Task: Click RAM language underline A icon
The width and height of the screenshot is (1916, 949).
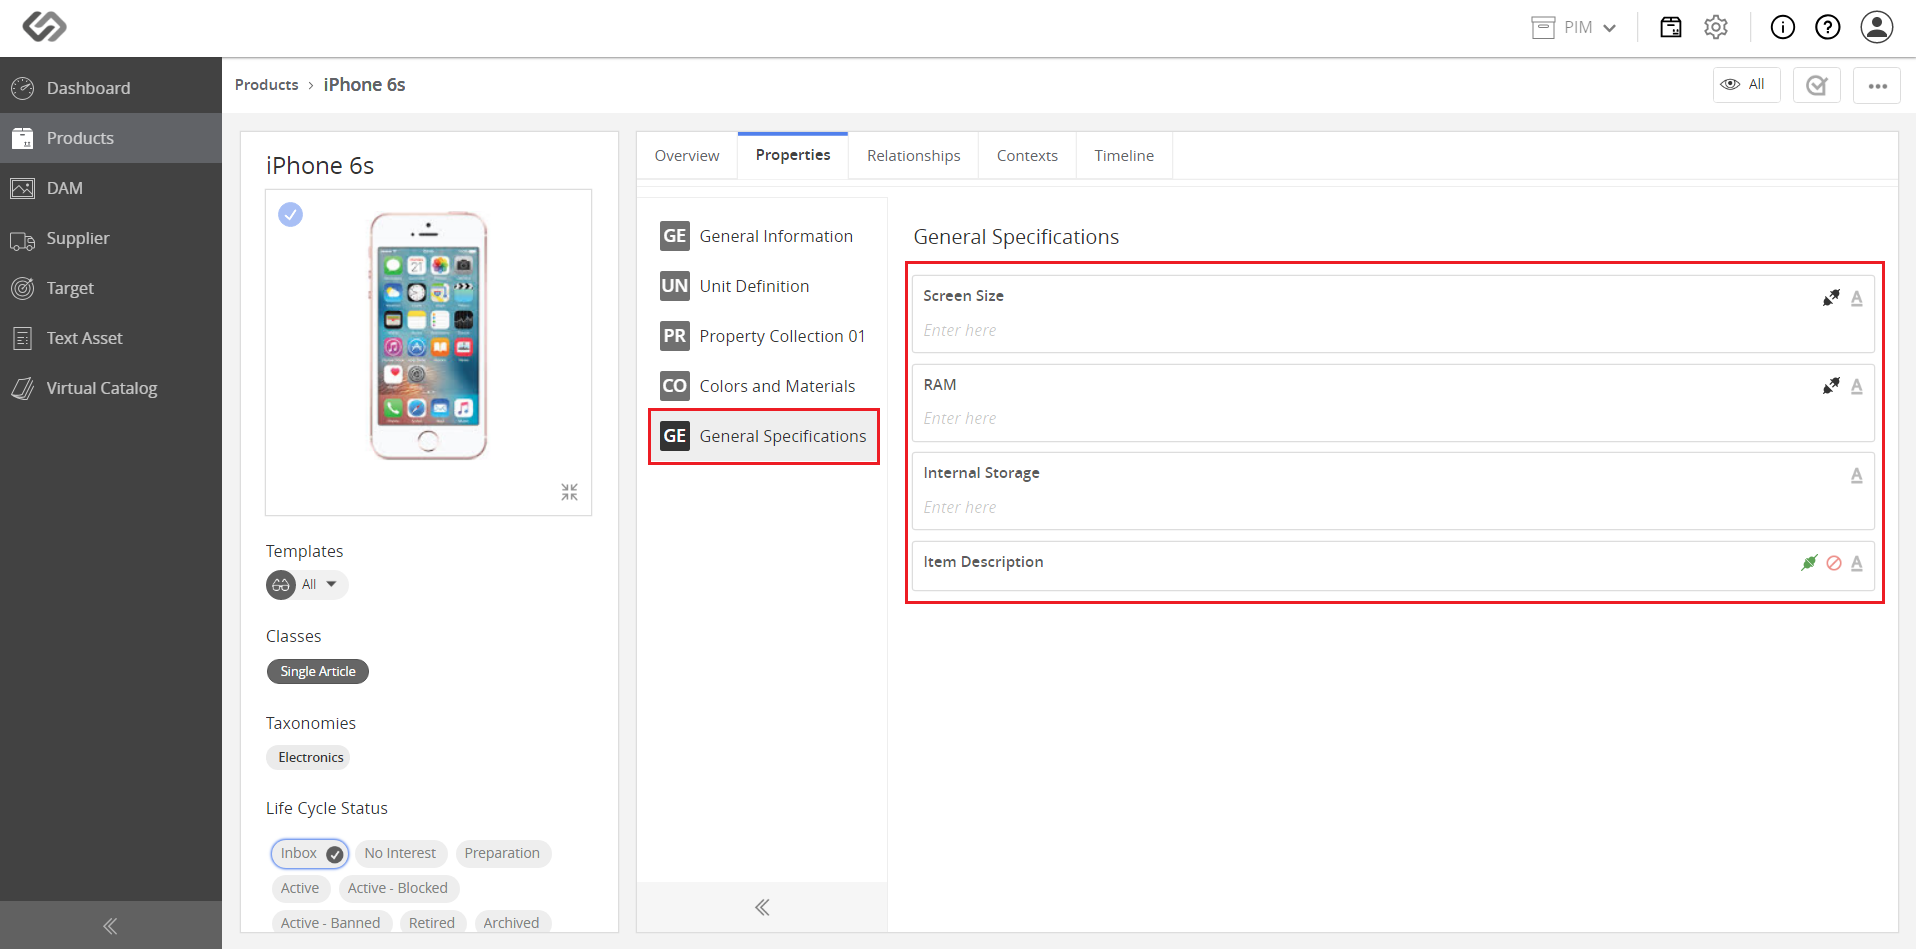Action: click(x=1857, y=386)
